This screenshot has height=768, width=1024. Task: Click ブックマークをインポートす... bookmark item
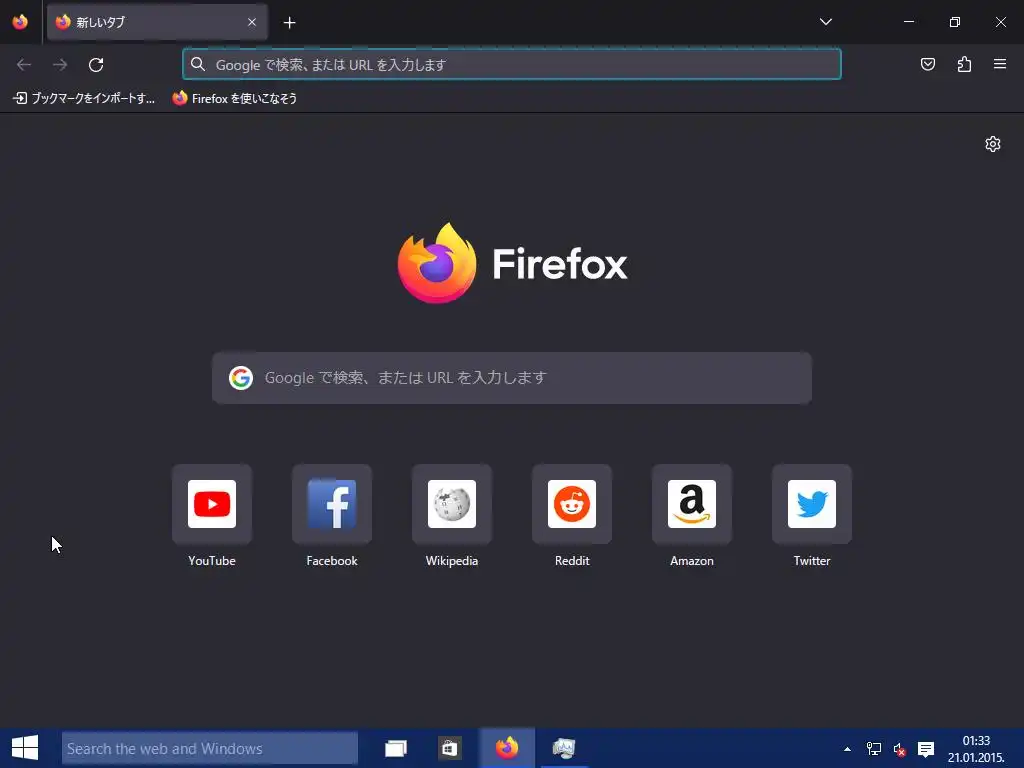84,99
